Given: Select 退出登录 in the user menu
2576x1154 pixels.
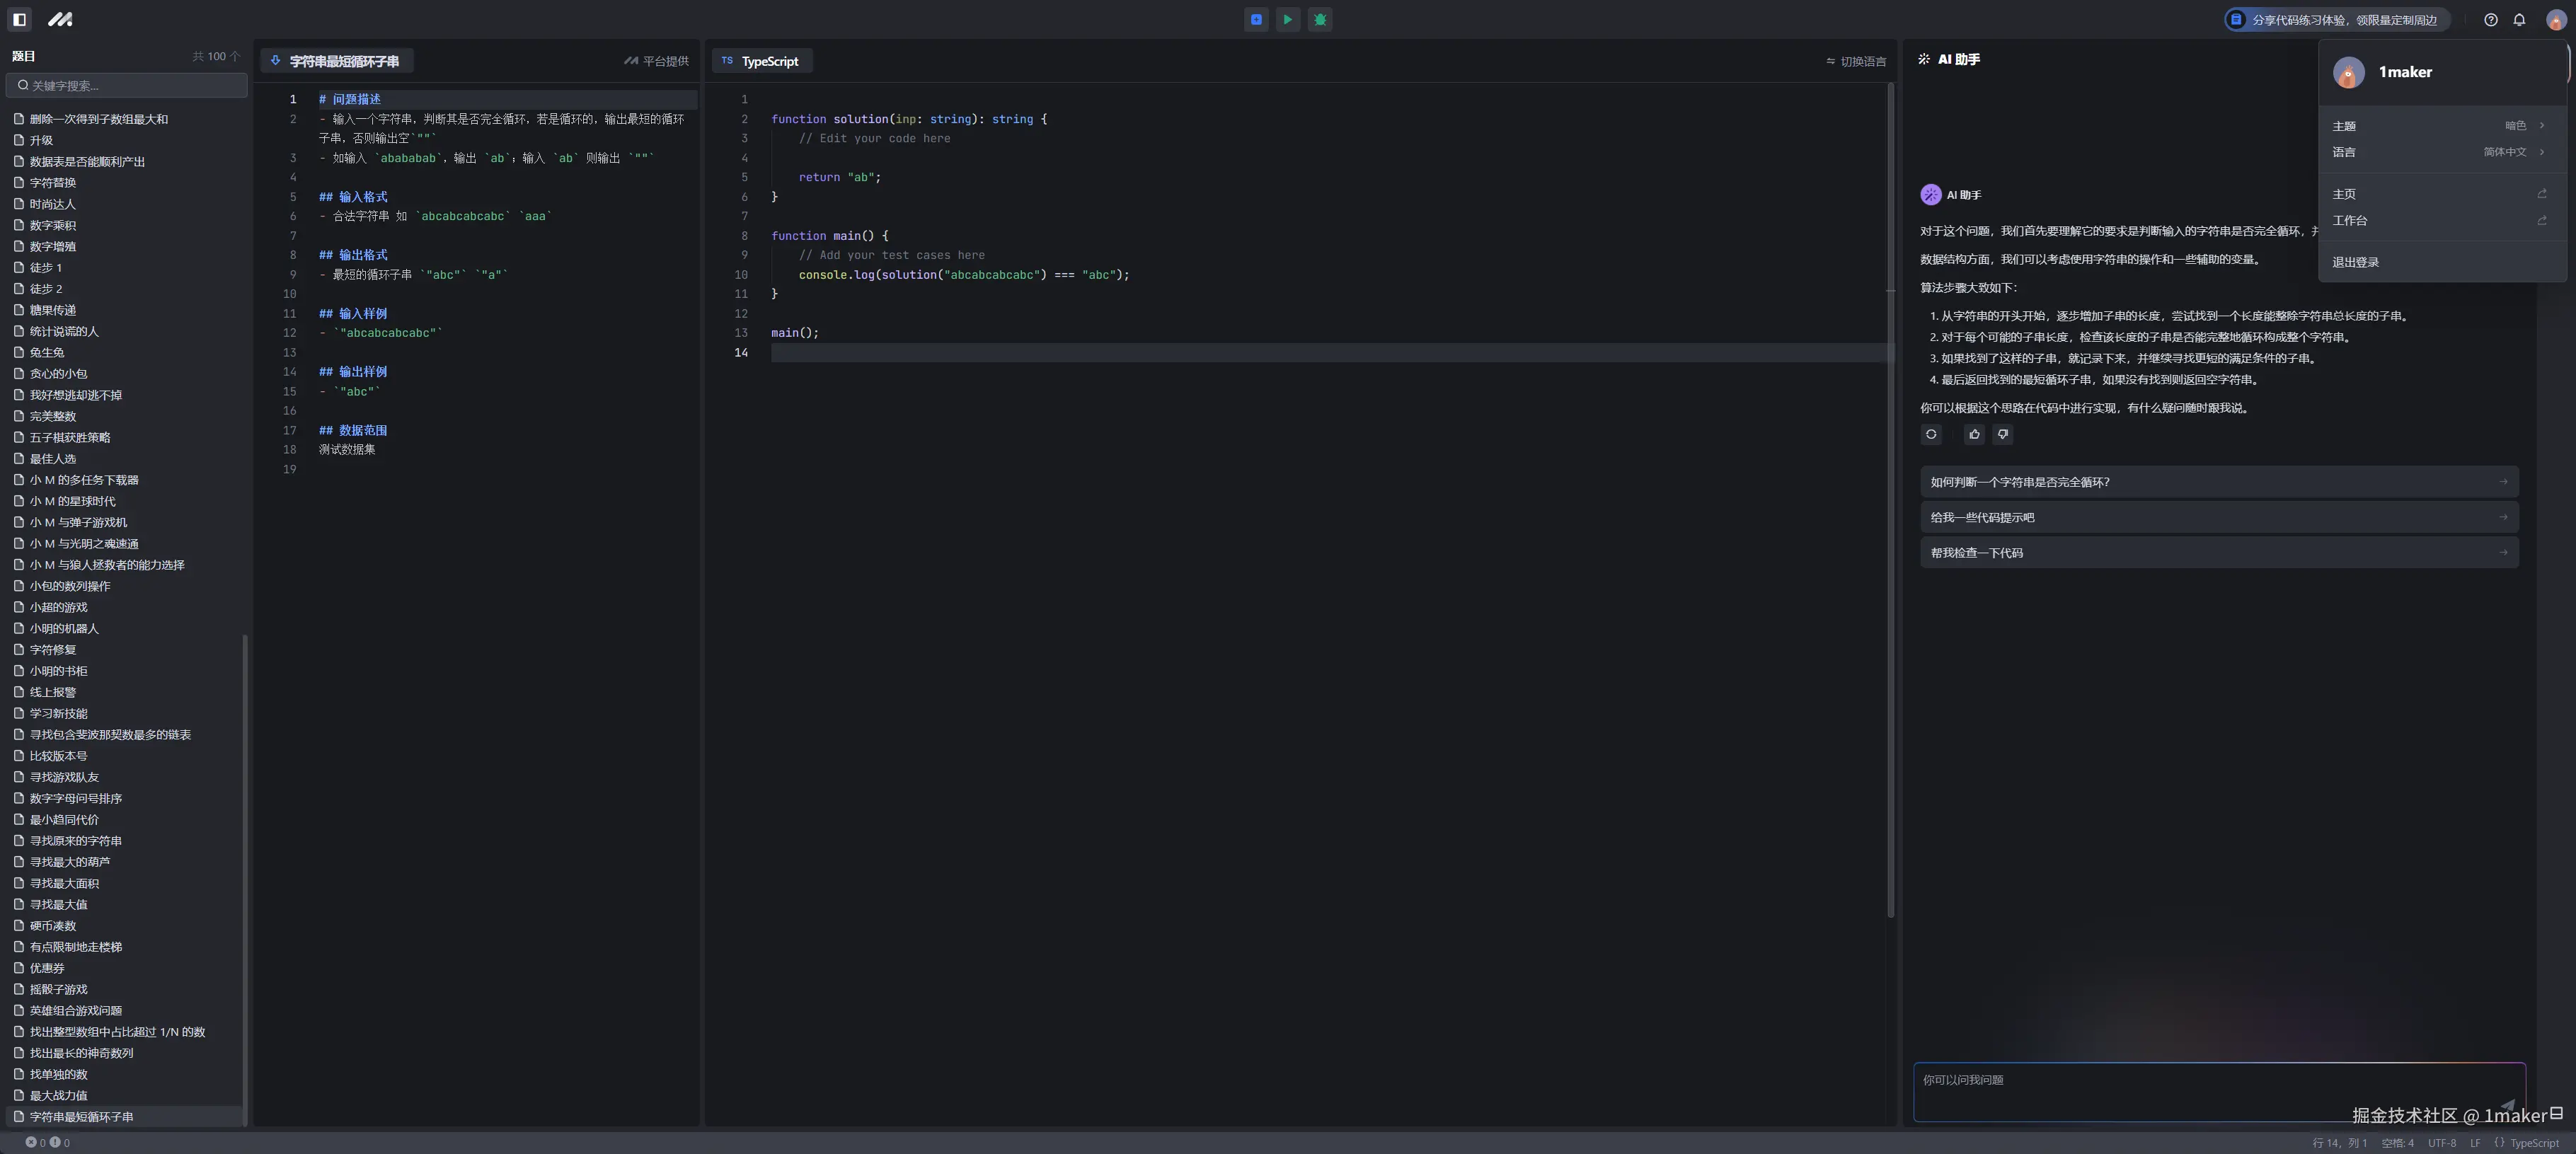Looking at the screenshot, I should [2356, 262].
